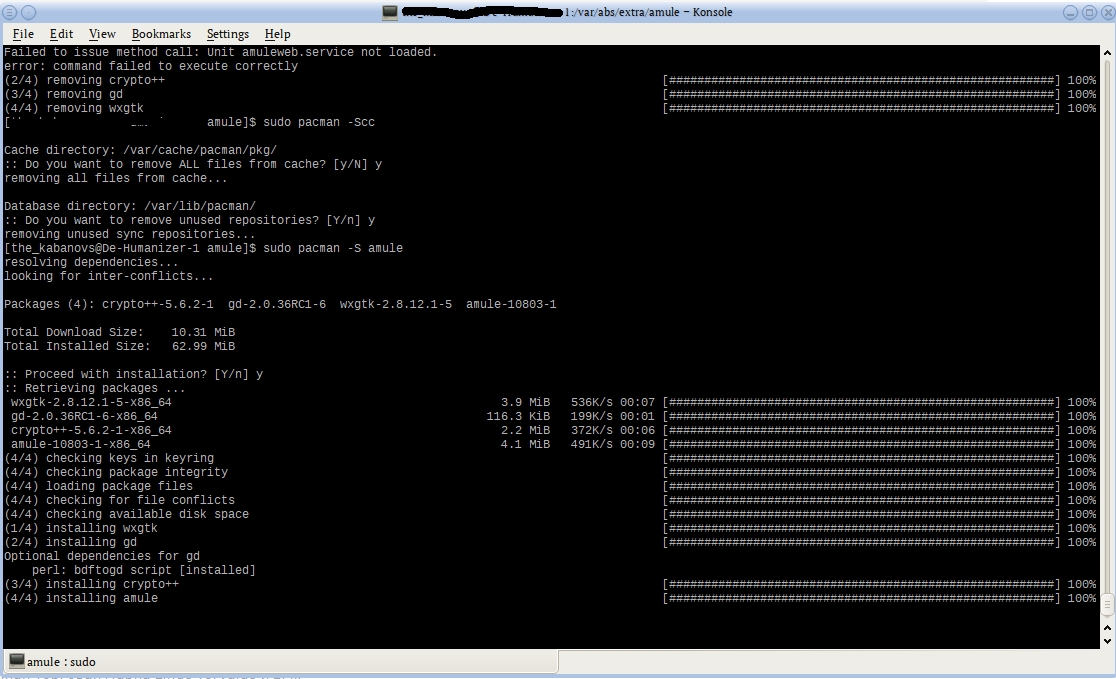Viewport: 1116px width, 679px height.
Task: Open the View menu
Action: coord(102,34)
